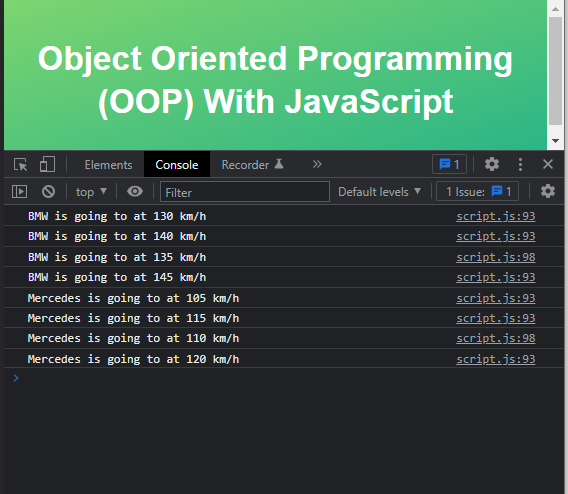Select the 'Mercedes is going to at 120 km/h' message
The width and height of the screenshot is (568, 494).
[133, 359]
